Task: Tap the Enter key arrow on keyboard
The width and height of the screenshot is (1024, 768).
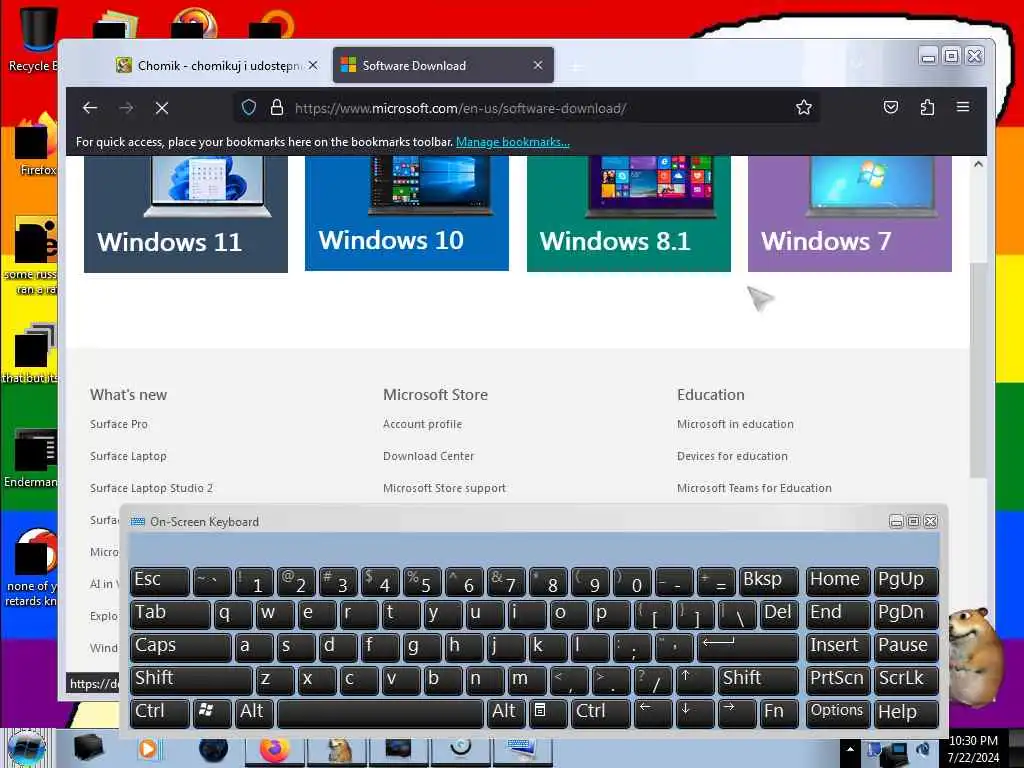Action: coord(748,647)
